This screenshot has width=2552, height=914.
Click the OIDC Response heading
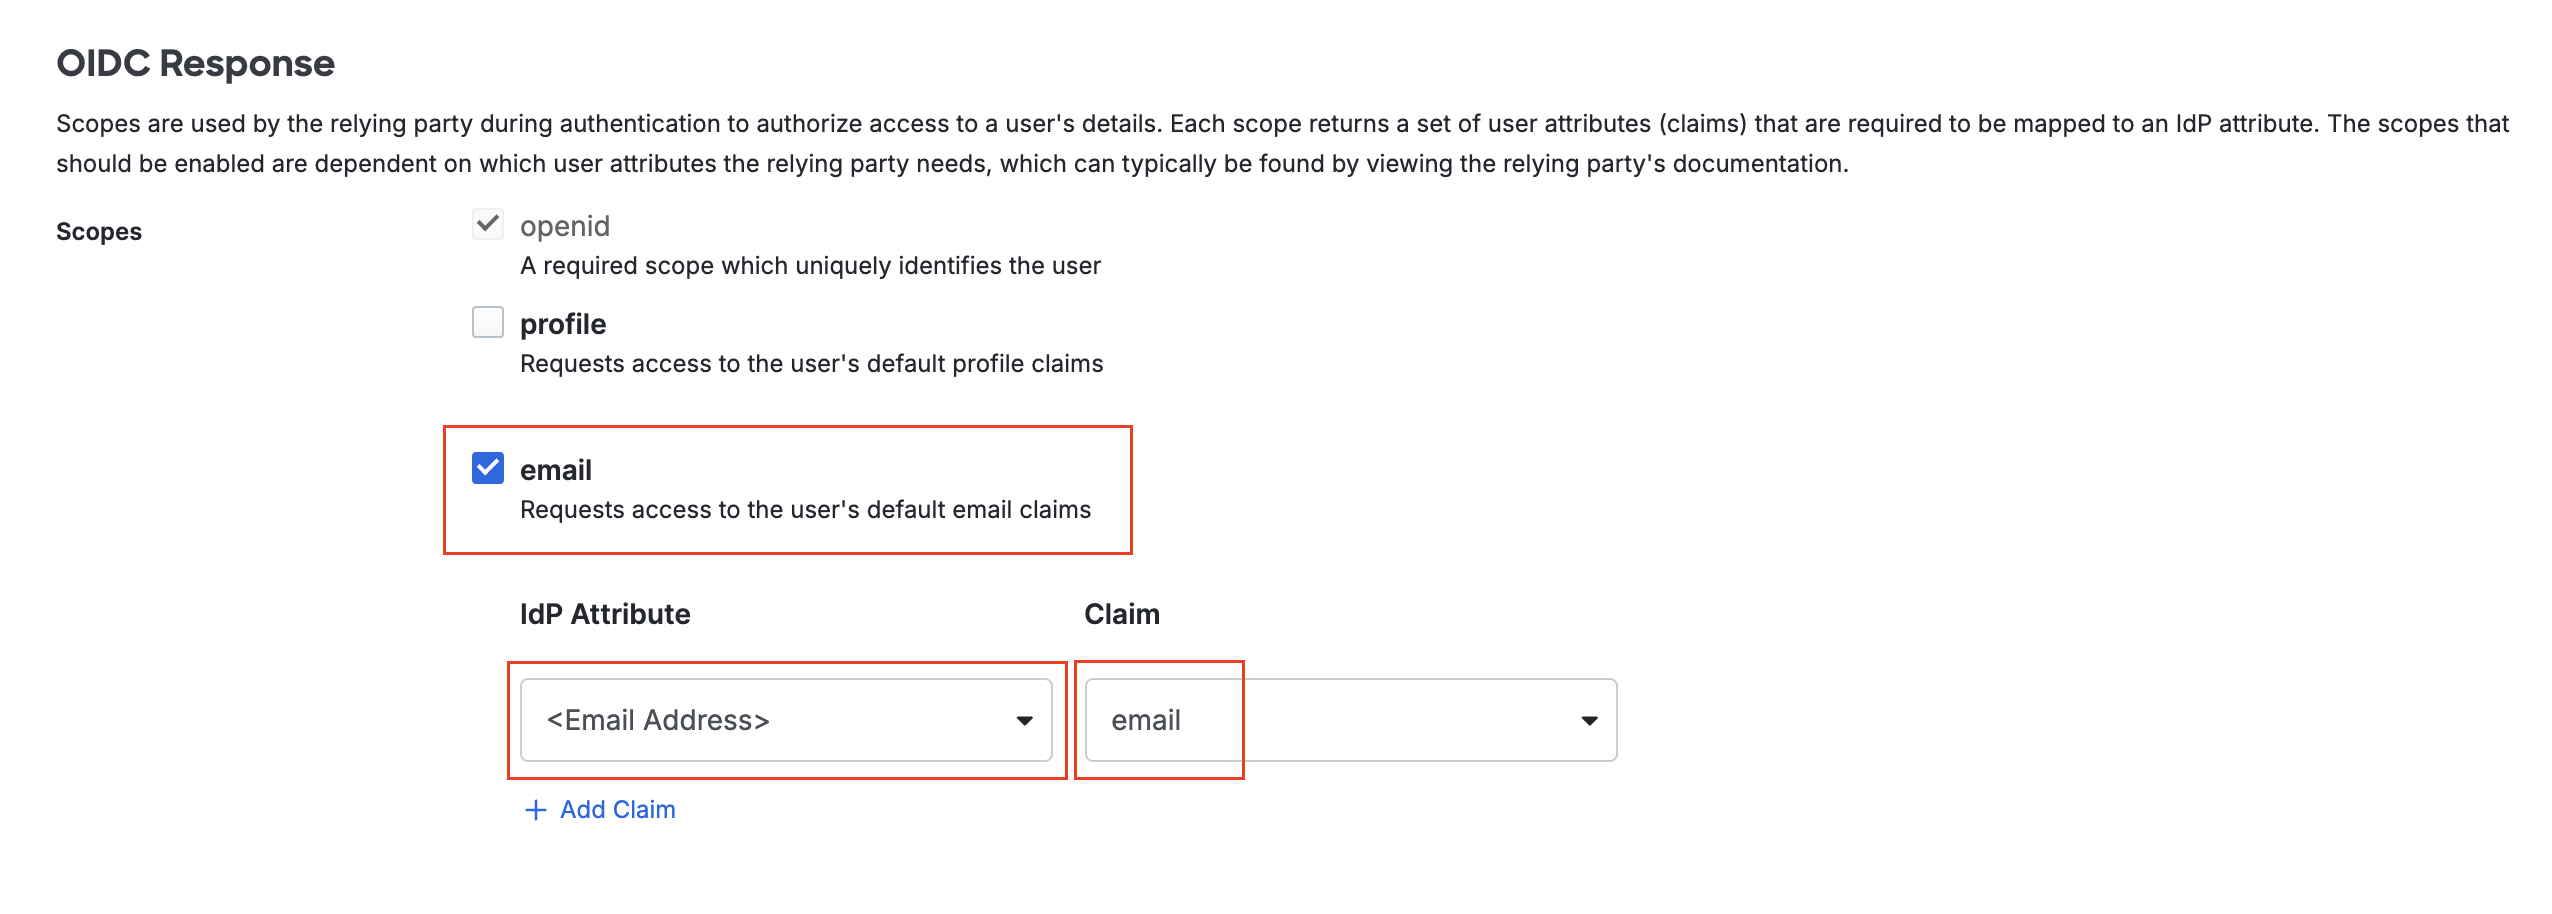coord(195,63)
